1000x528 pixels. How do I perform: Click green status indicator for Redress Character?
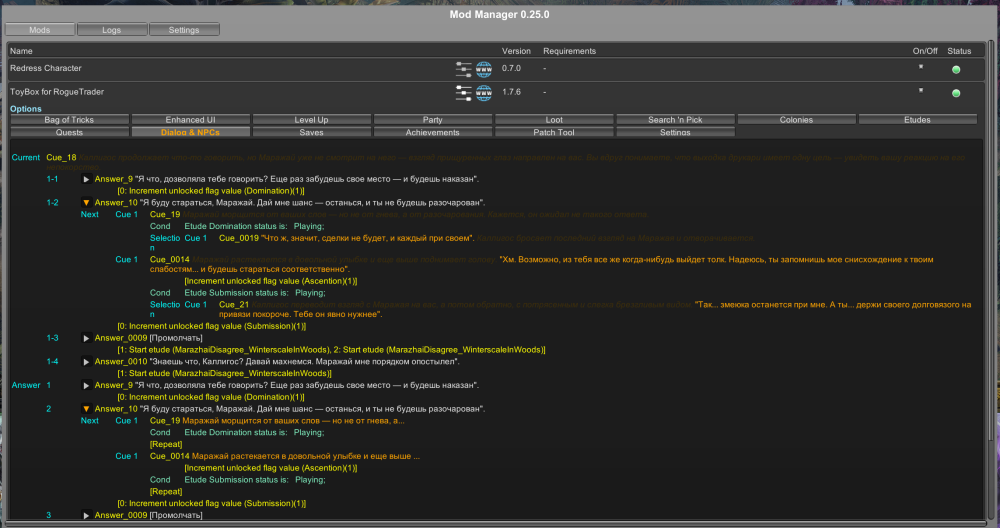[x=956, y=69]
